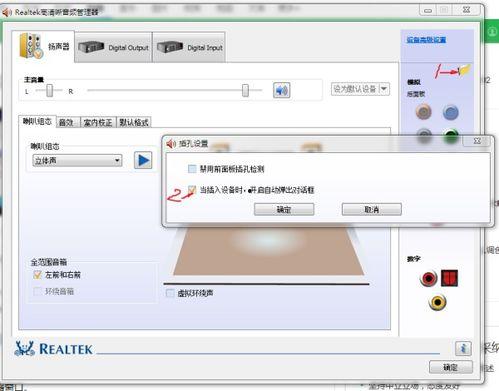Select the red round digital coaxial jack
The height and width of the screenshot is (391, 499).
(x=428, y=278)
